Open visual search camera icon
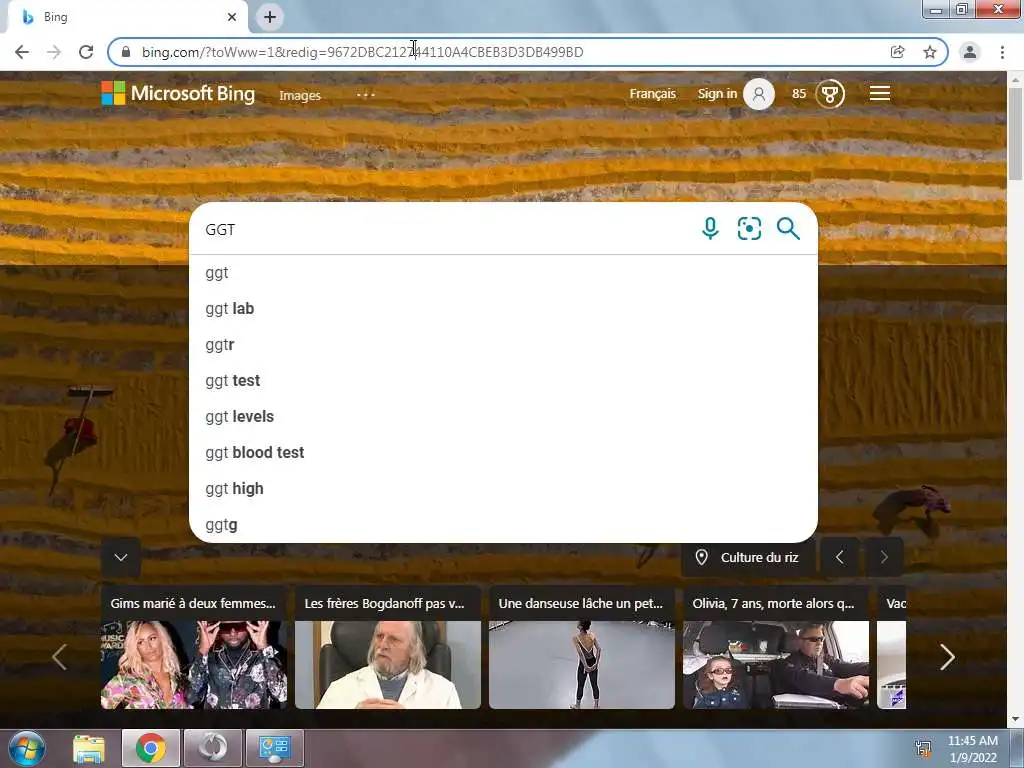1024x768 pixels. point(749,229)
